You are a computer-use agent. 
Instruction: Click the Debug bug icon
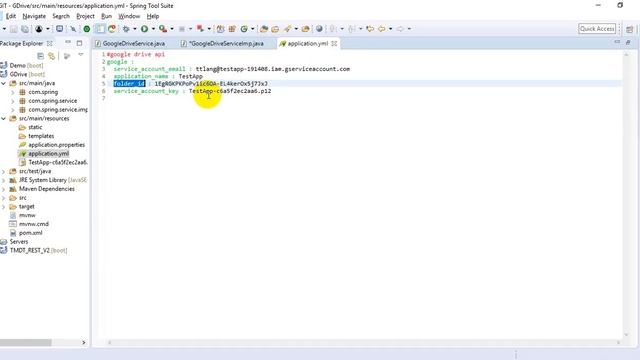126,29
